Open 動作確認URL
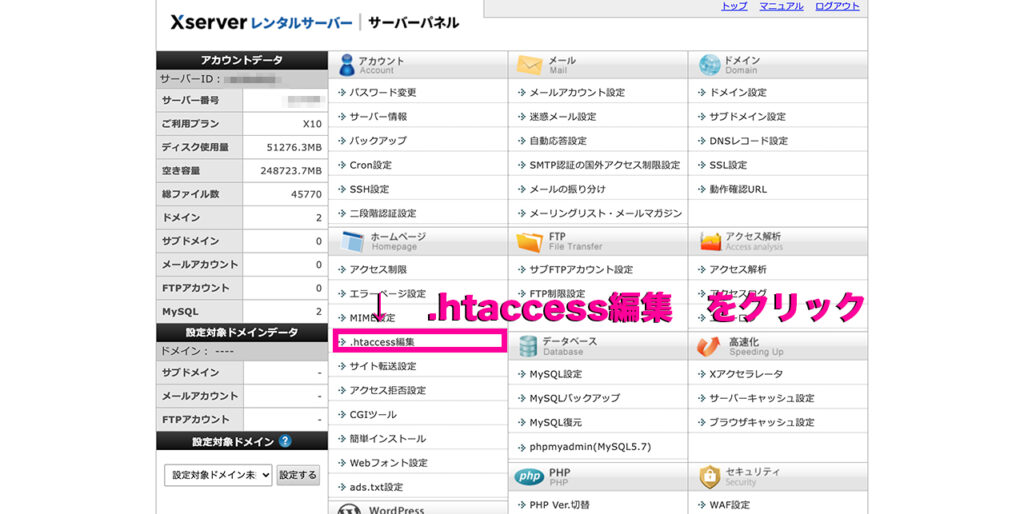Viewport: 1024px width, 514px height. pos(738,189)
